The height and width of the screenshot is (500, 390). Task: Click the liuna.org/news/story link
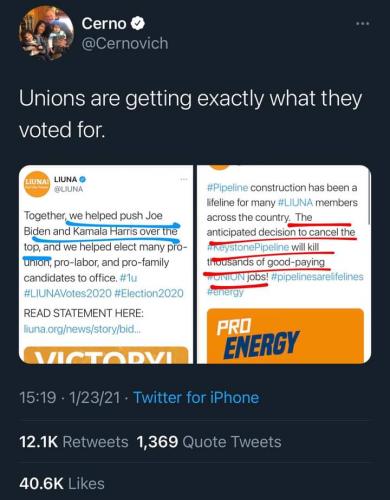click(83, 329)
